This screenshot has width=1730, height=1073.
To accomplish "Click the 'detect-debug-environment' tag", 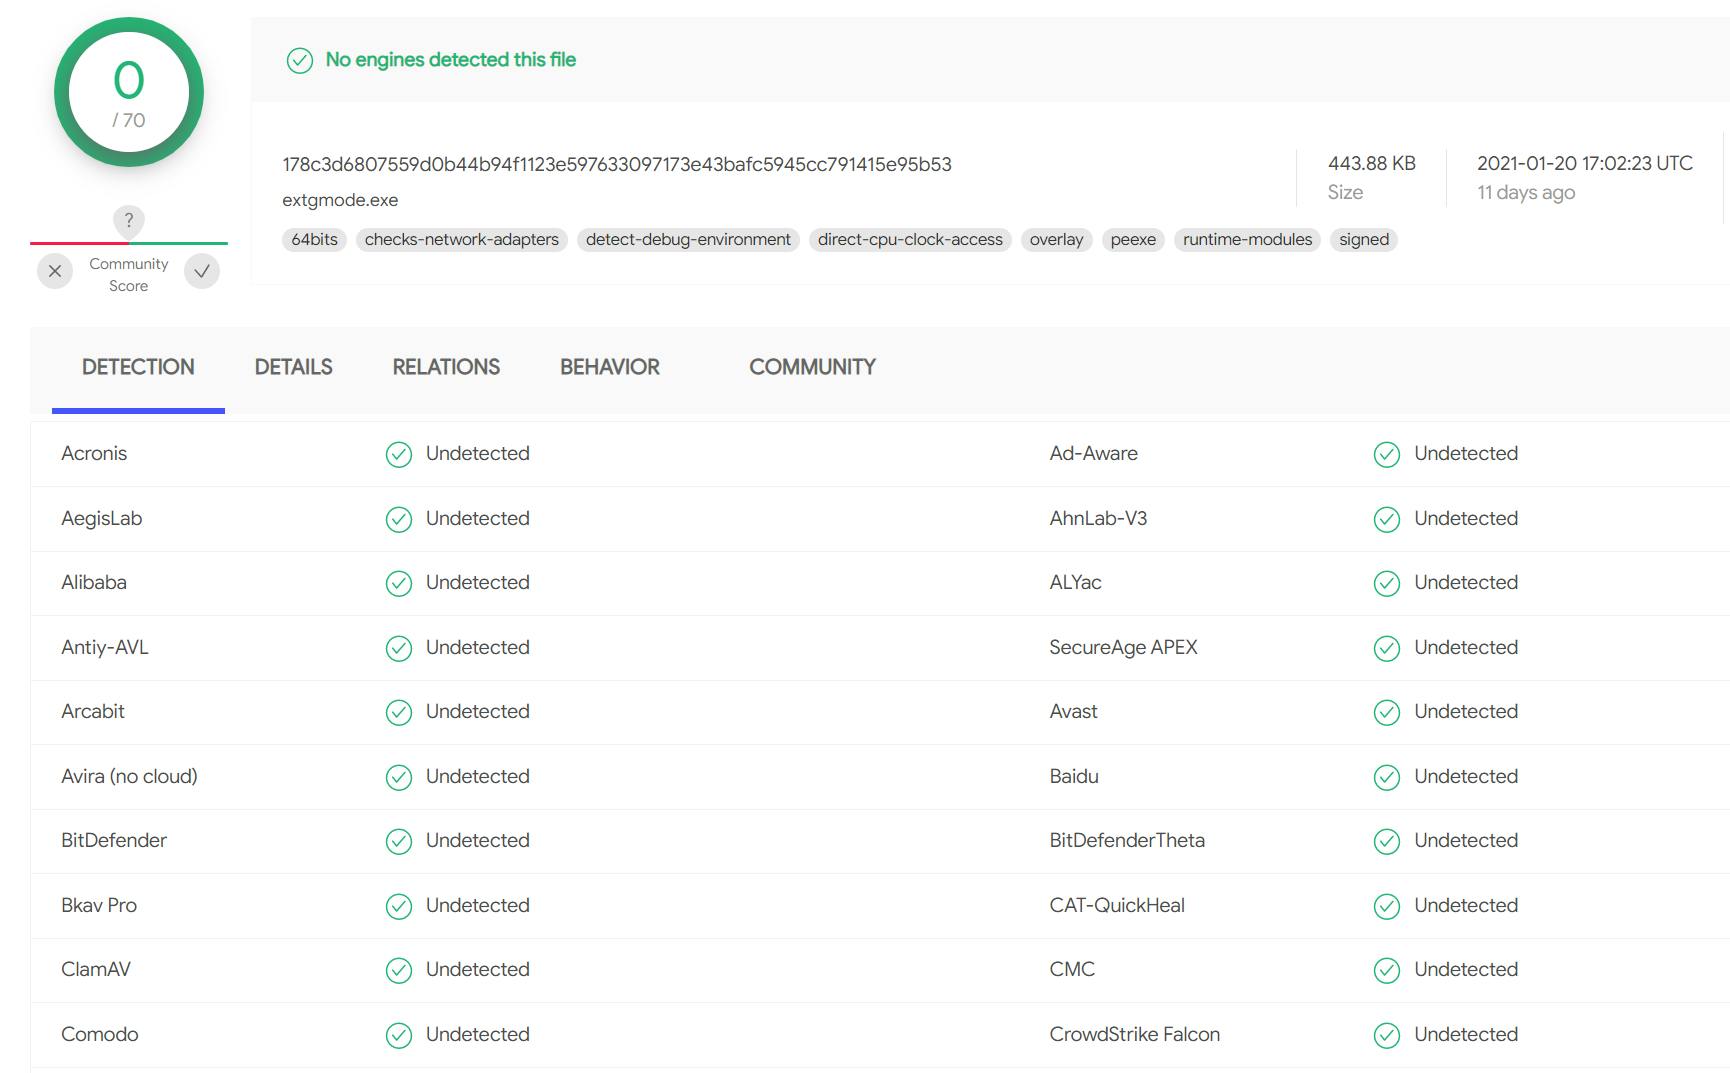I will (x=688, y=240).
